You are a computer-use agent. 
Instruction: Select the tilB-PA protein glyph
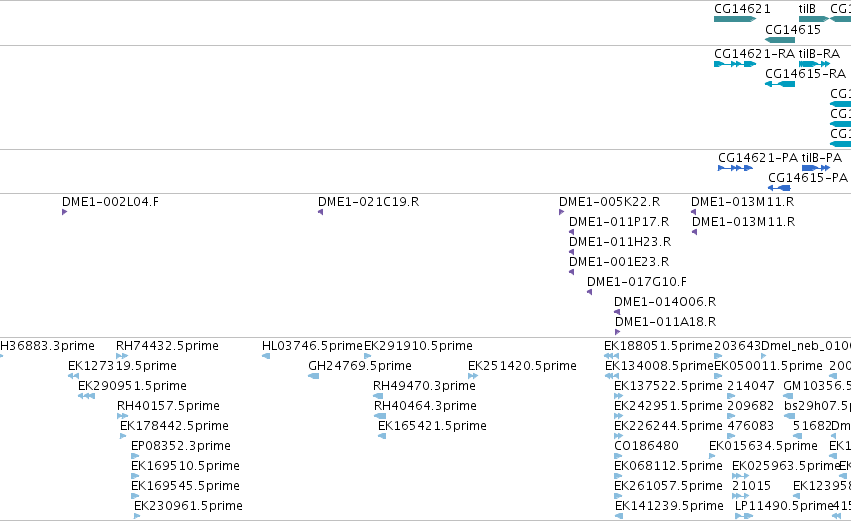[x=816, y=168]
